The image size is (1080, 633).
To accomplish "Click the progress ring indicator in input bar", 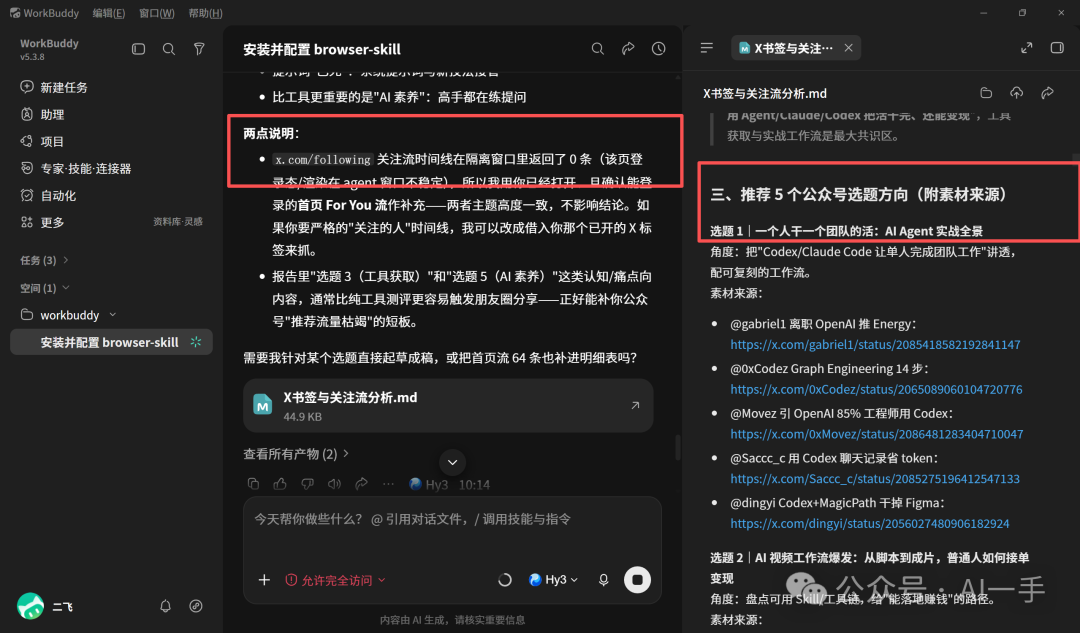I will coord(505,580).
